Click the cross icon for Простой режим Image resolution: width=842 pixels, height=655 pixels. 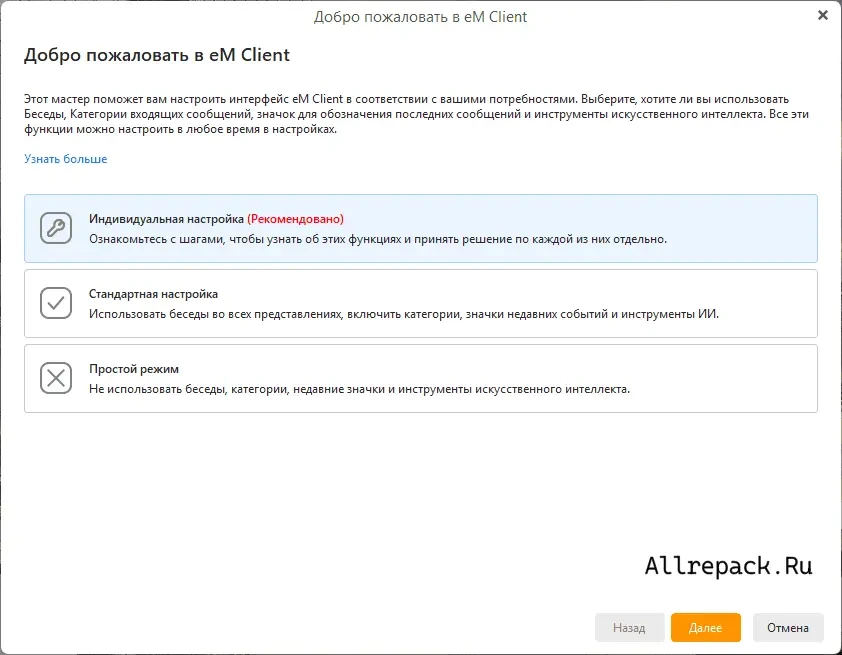(56, 379)
